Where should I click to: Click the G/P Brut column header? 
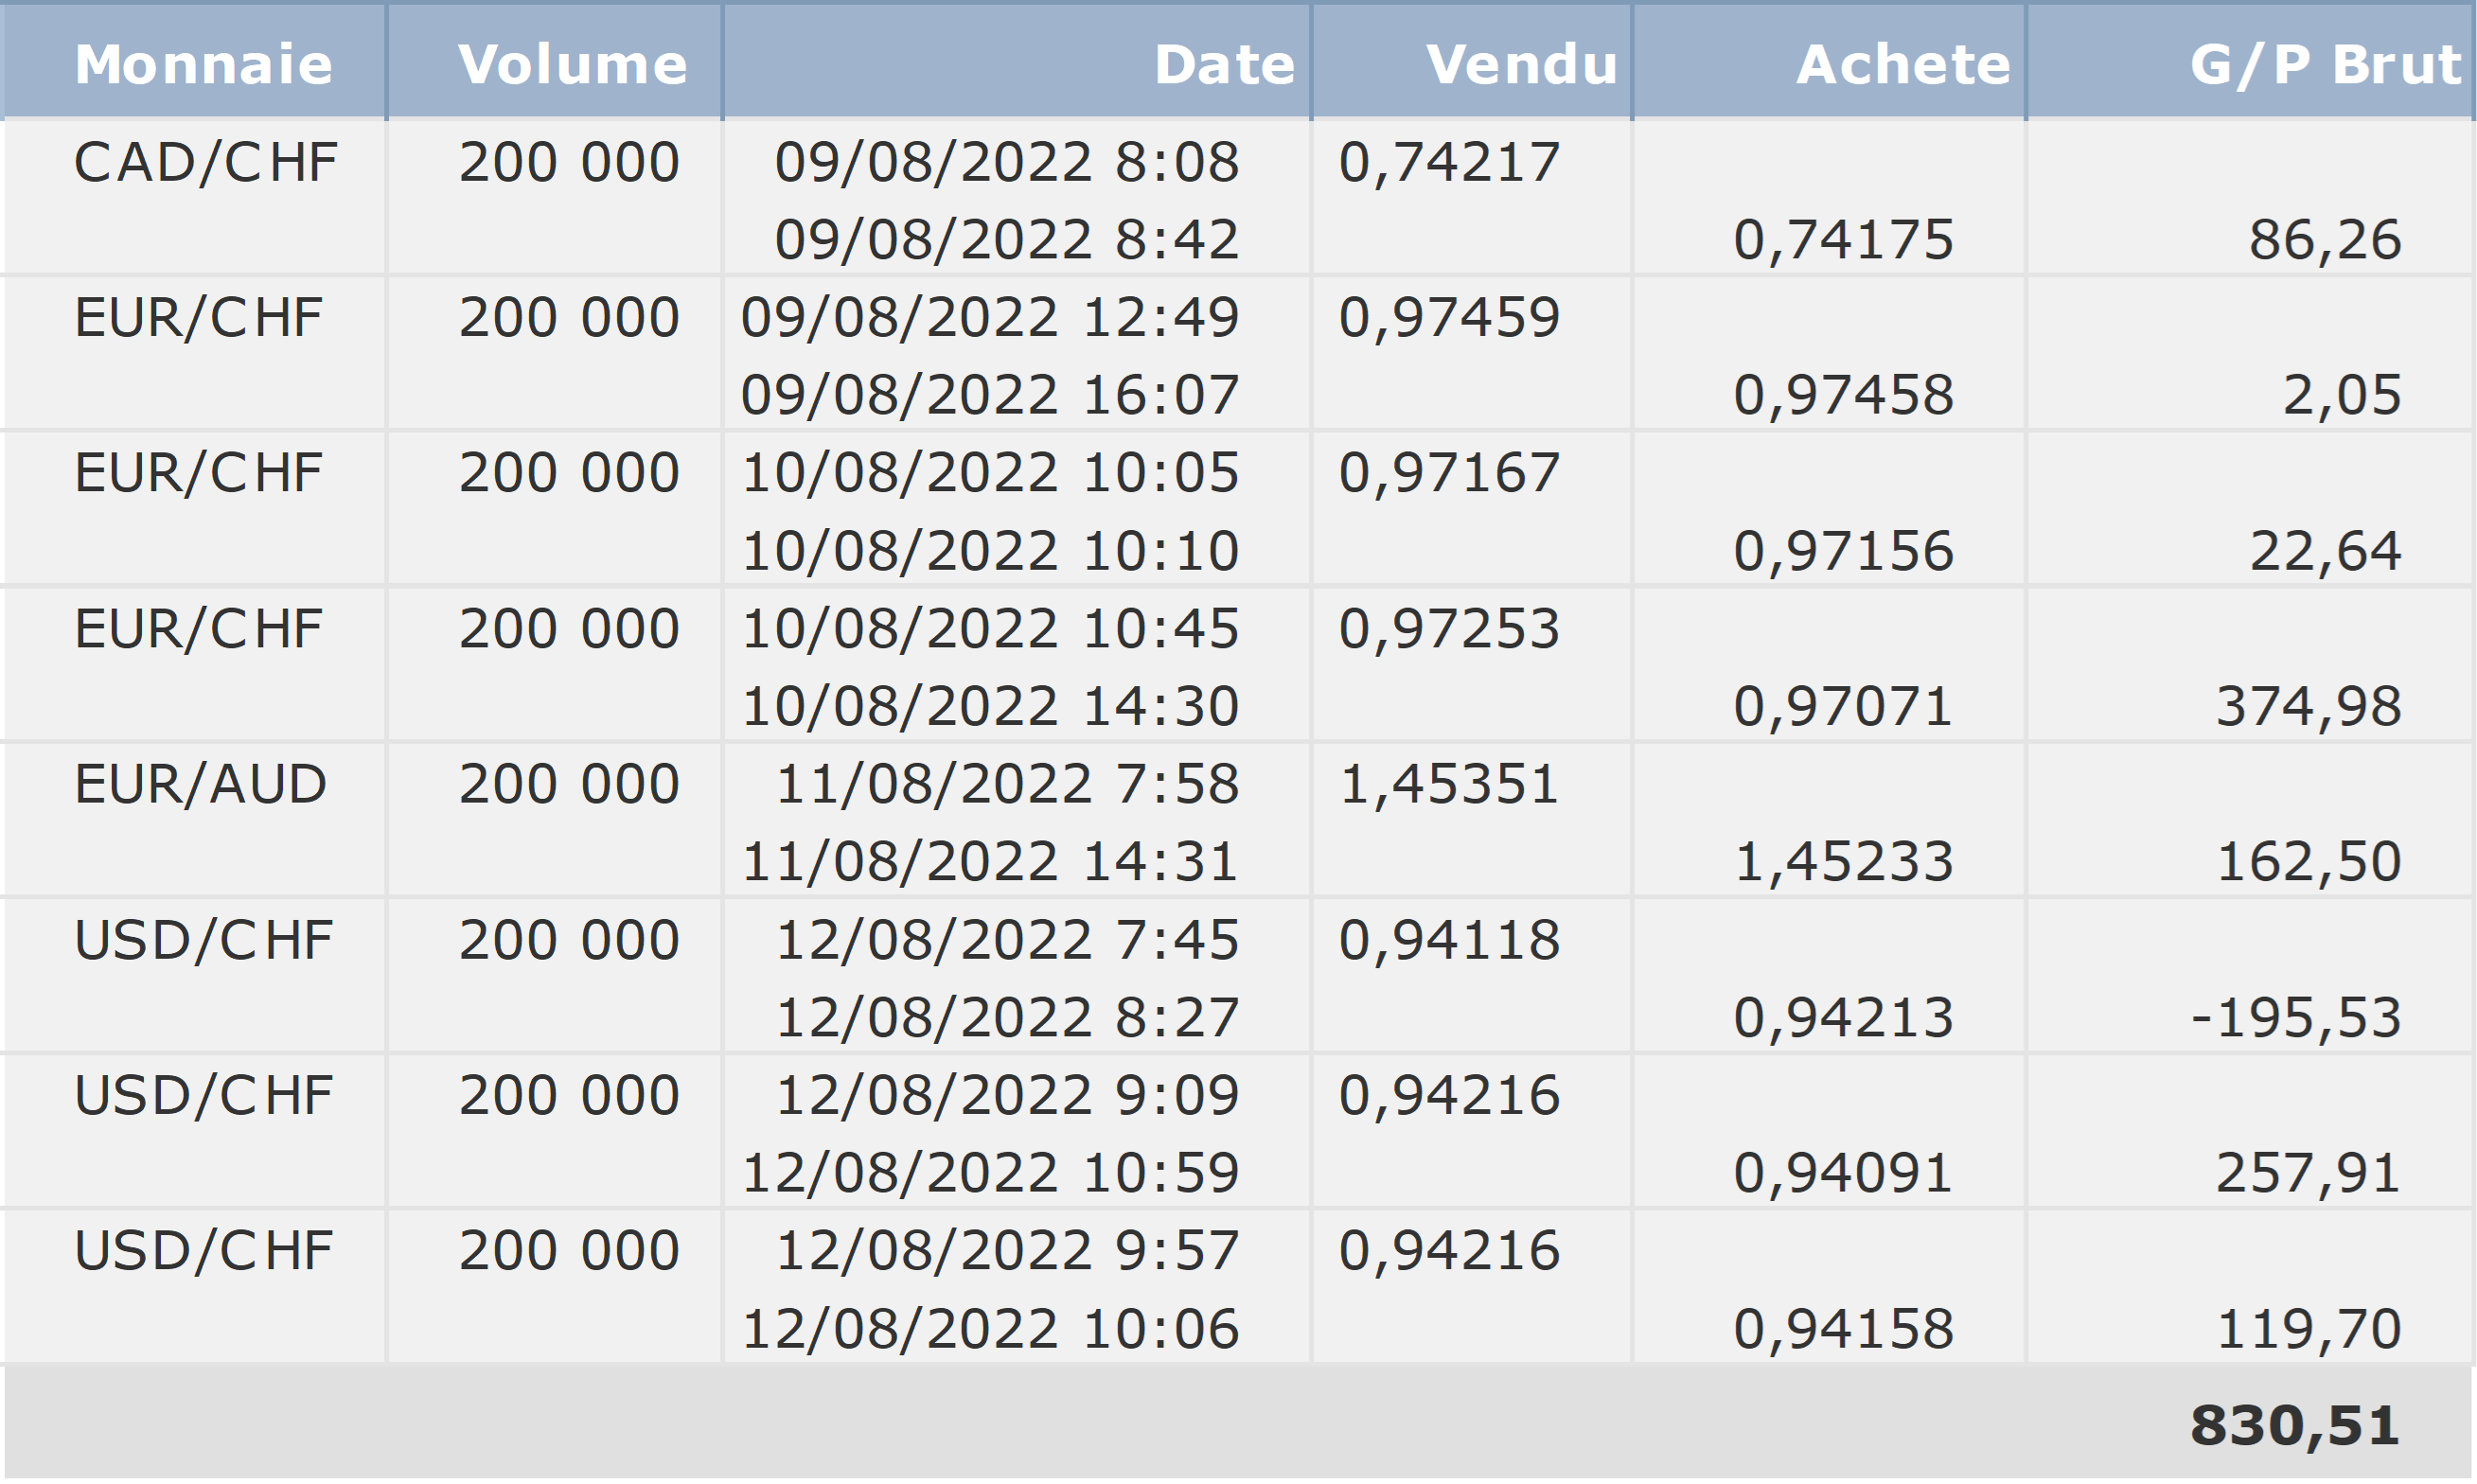(x=2325, y=64)
